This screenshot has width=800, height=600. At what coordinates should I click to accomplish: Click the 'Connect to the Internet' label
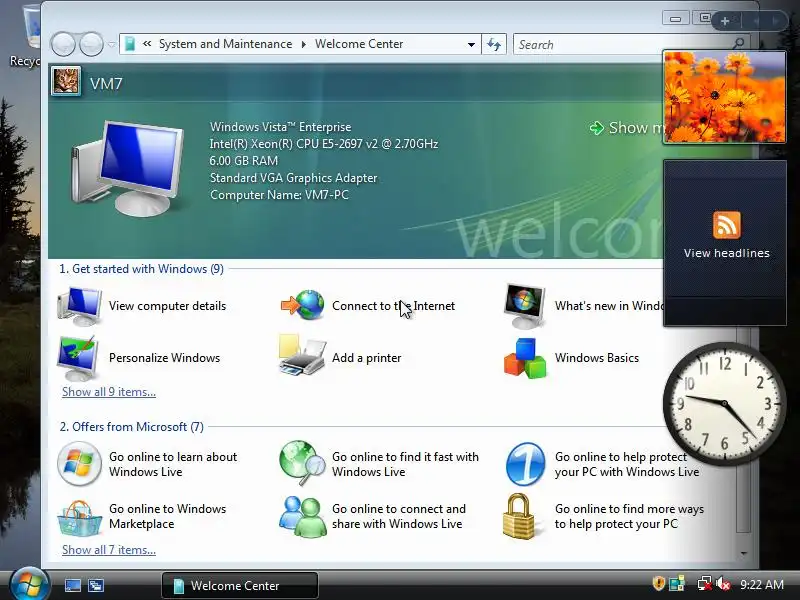pos(393,306)
